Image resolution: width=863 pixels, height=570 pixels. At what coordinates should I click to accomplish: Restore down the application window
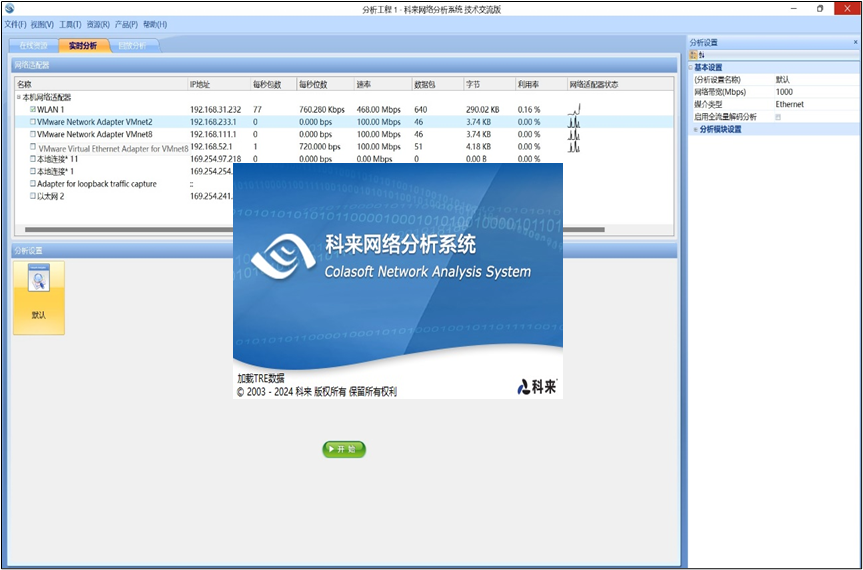820,9
